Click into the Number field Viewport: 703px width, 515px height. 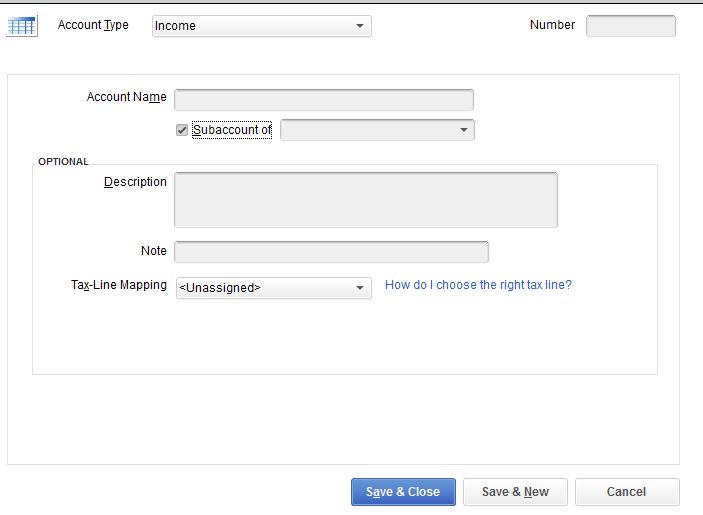click(x=630, y=26)
